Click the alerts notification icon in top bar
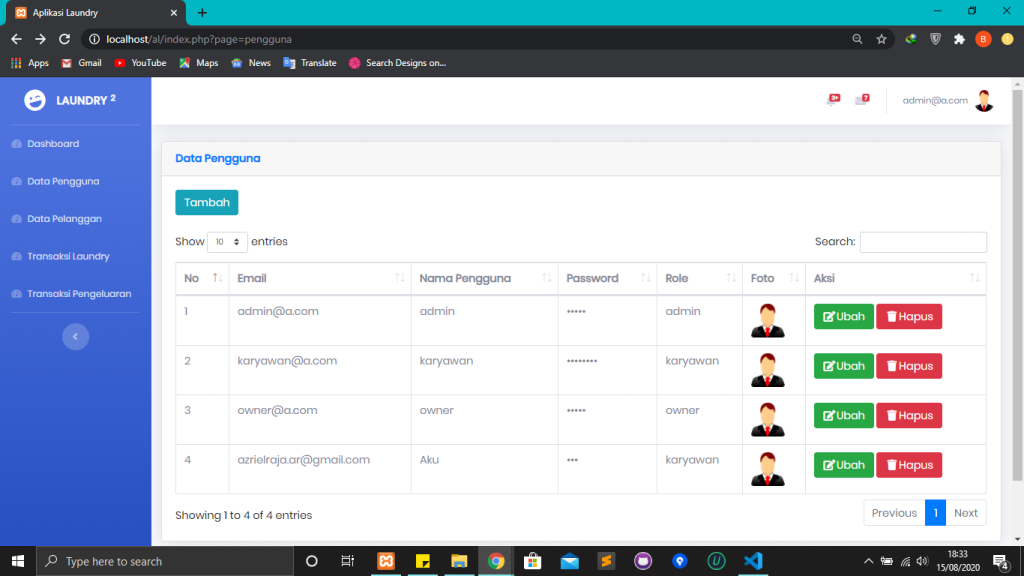 pos(833,99)
